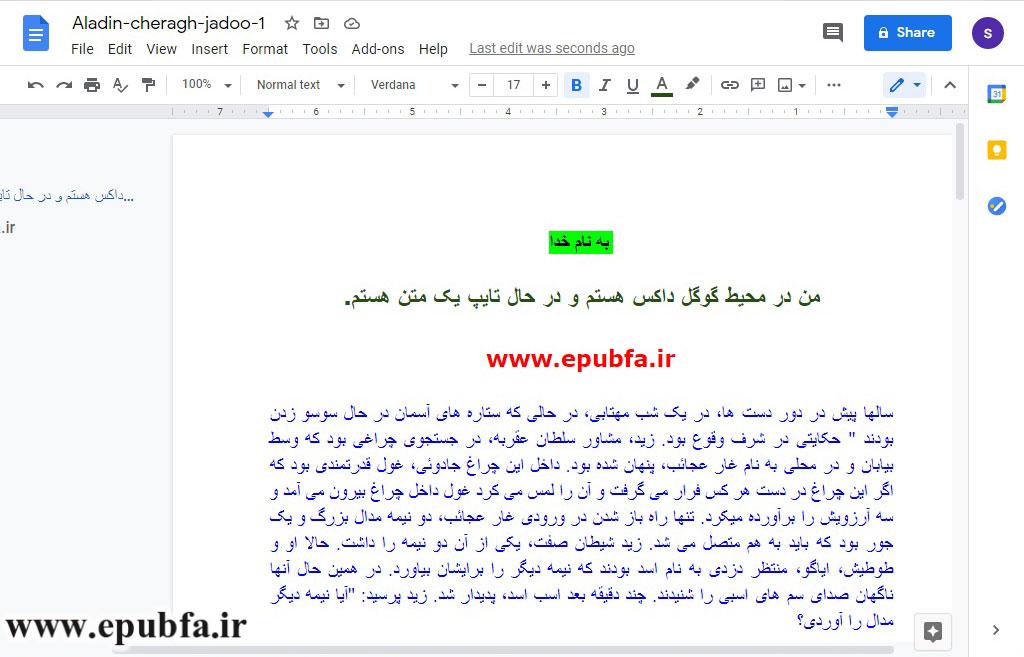1024x657 pixels.
Task: Star the Aladin-cheragh-jadoo-1 document
Action: pyautogui.click(x=291, y=24)
